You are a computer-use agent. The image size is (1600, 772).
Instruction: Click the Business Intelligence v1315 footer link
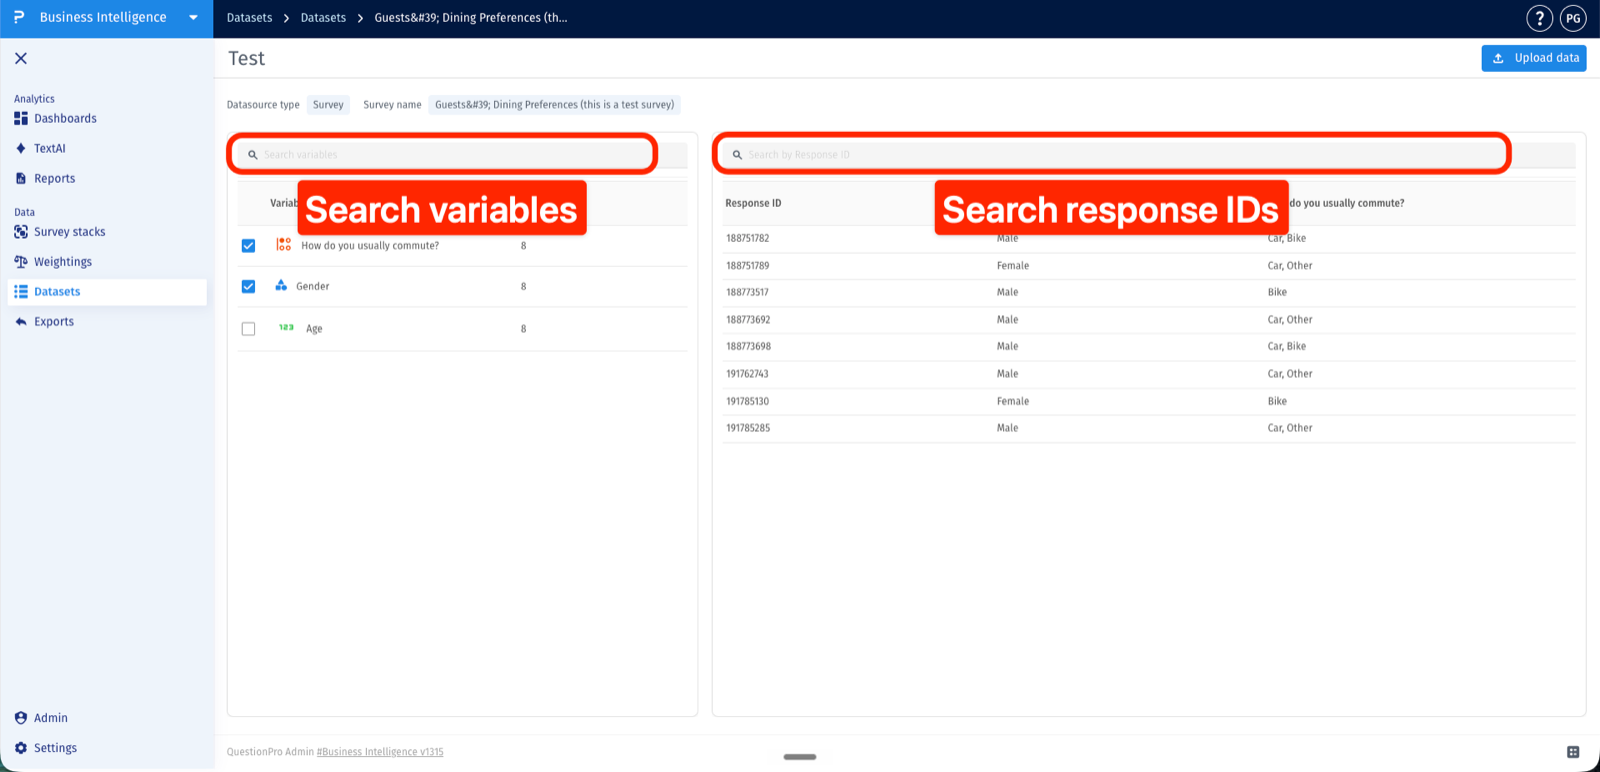(380, 752)
